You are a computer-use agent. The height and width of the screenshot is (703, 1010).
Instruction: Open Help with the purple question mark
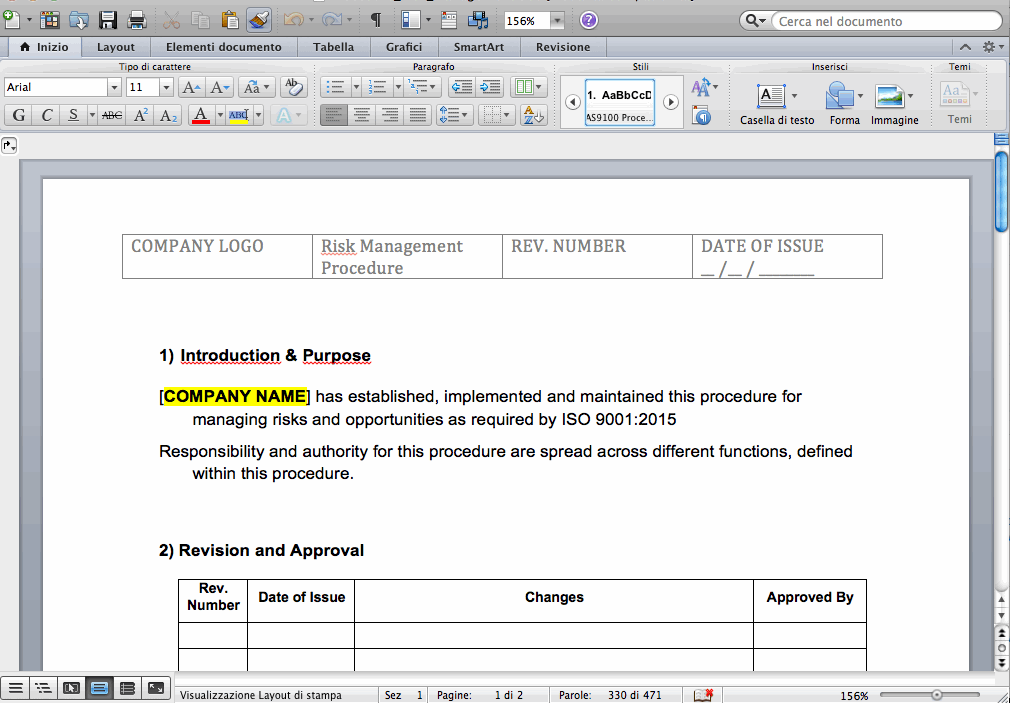point(588,21)
